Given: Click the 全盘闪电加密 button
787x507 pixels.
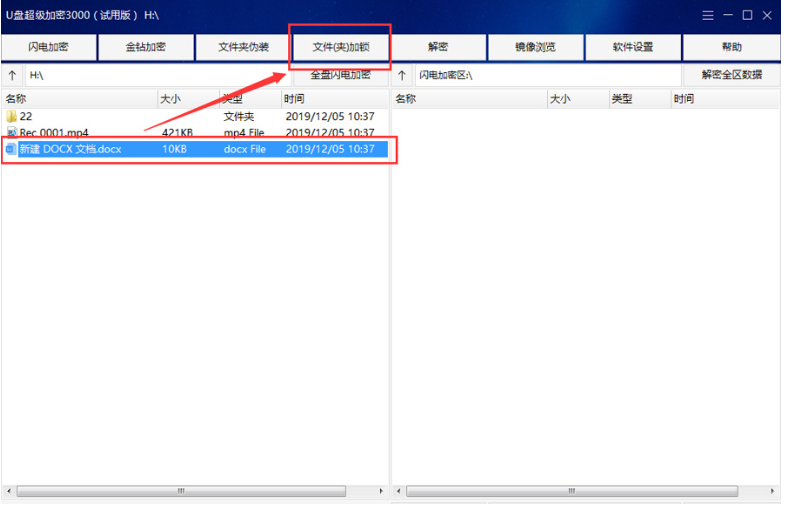Looking at the screenshot, I should pyautogui.click(x=340, y=75).
